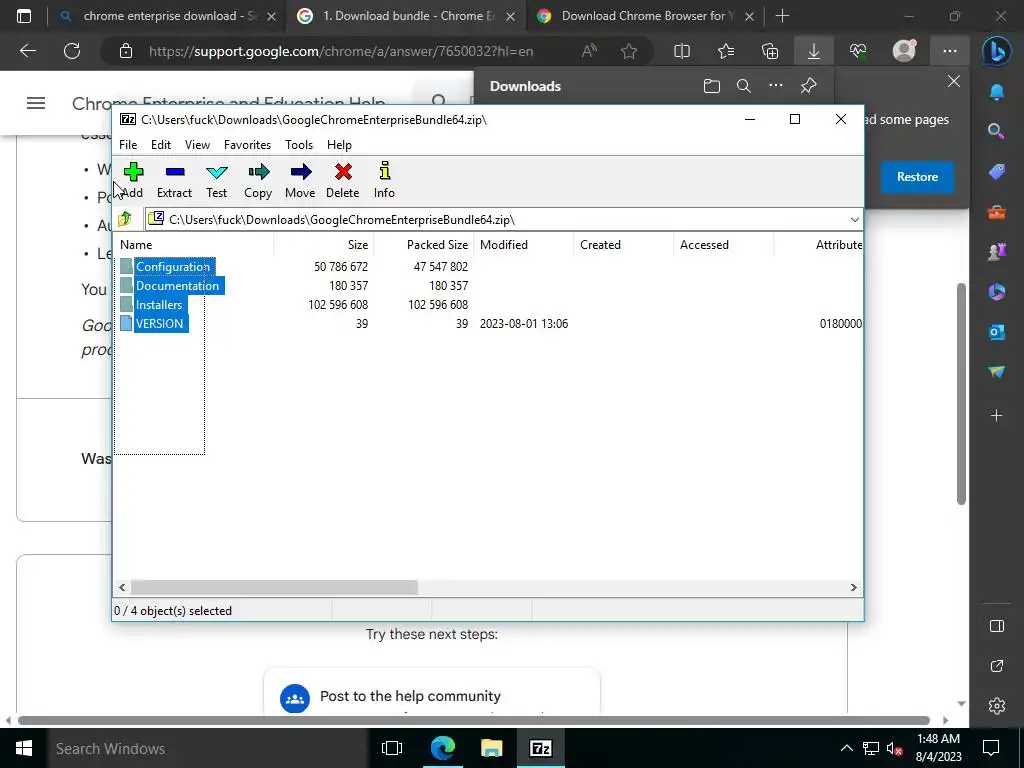Extract the archive with the Extract icon
The image size is (1024, 768).
click(x=174, y=180)
